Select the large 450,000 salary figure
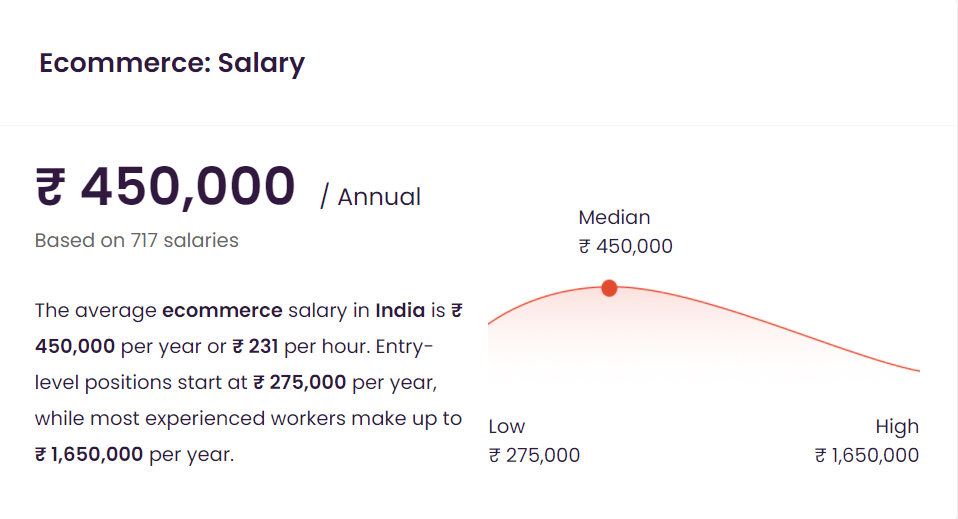The height and width of the screenshot is (519, 958). (x=188, y=186)
